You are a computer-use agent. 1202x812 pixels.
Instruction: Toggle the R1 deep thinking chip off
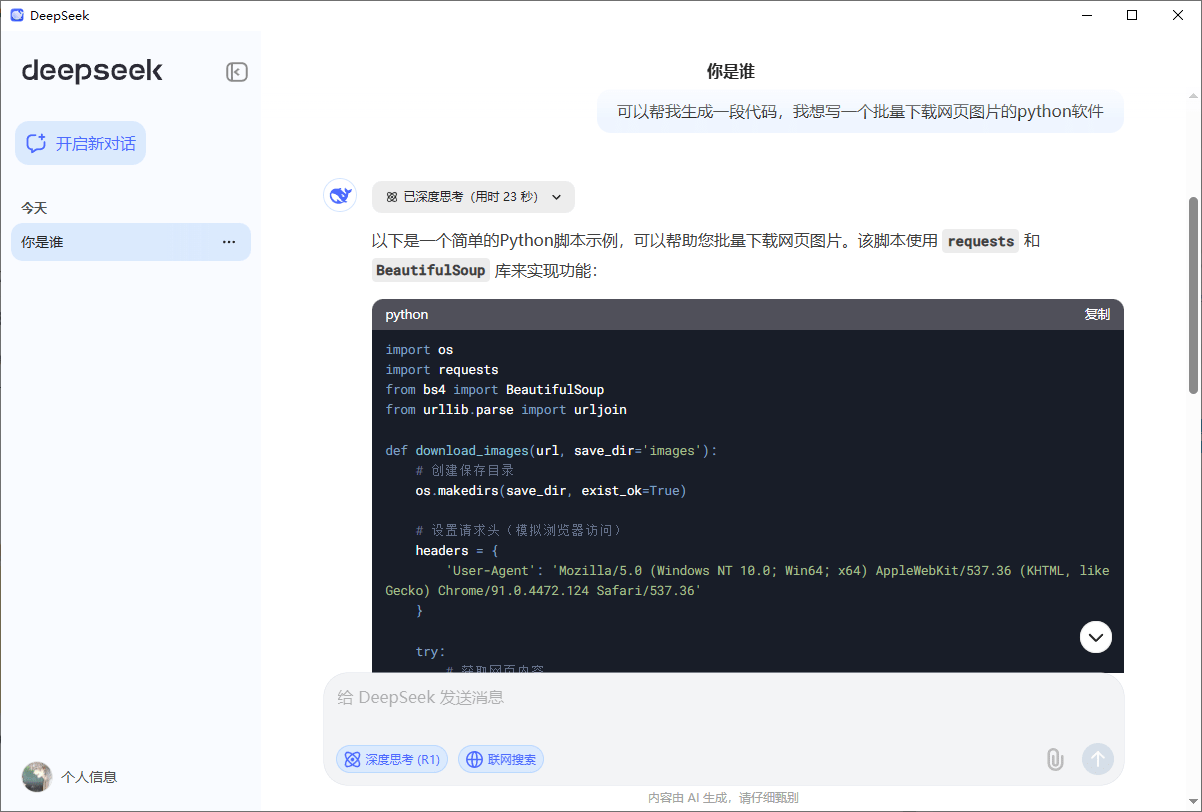click(391, 759)
